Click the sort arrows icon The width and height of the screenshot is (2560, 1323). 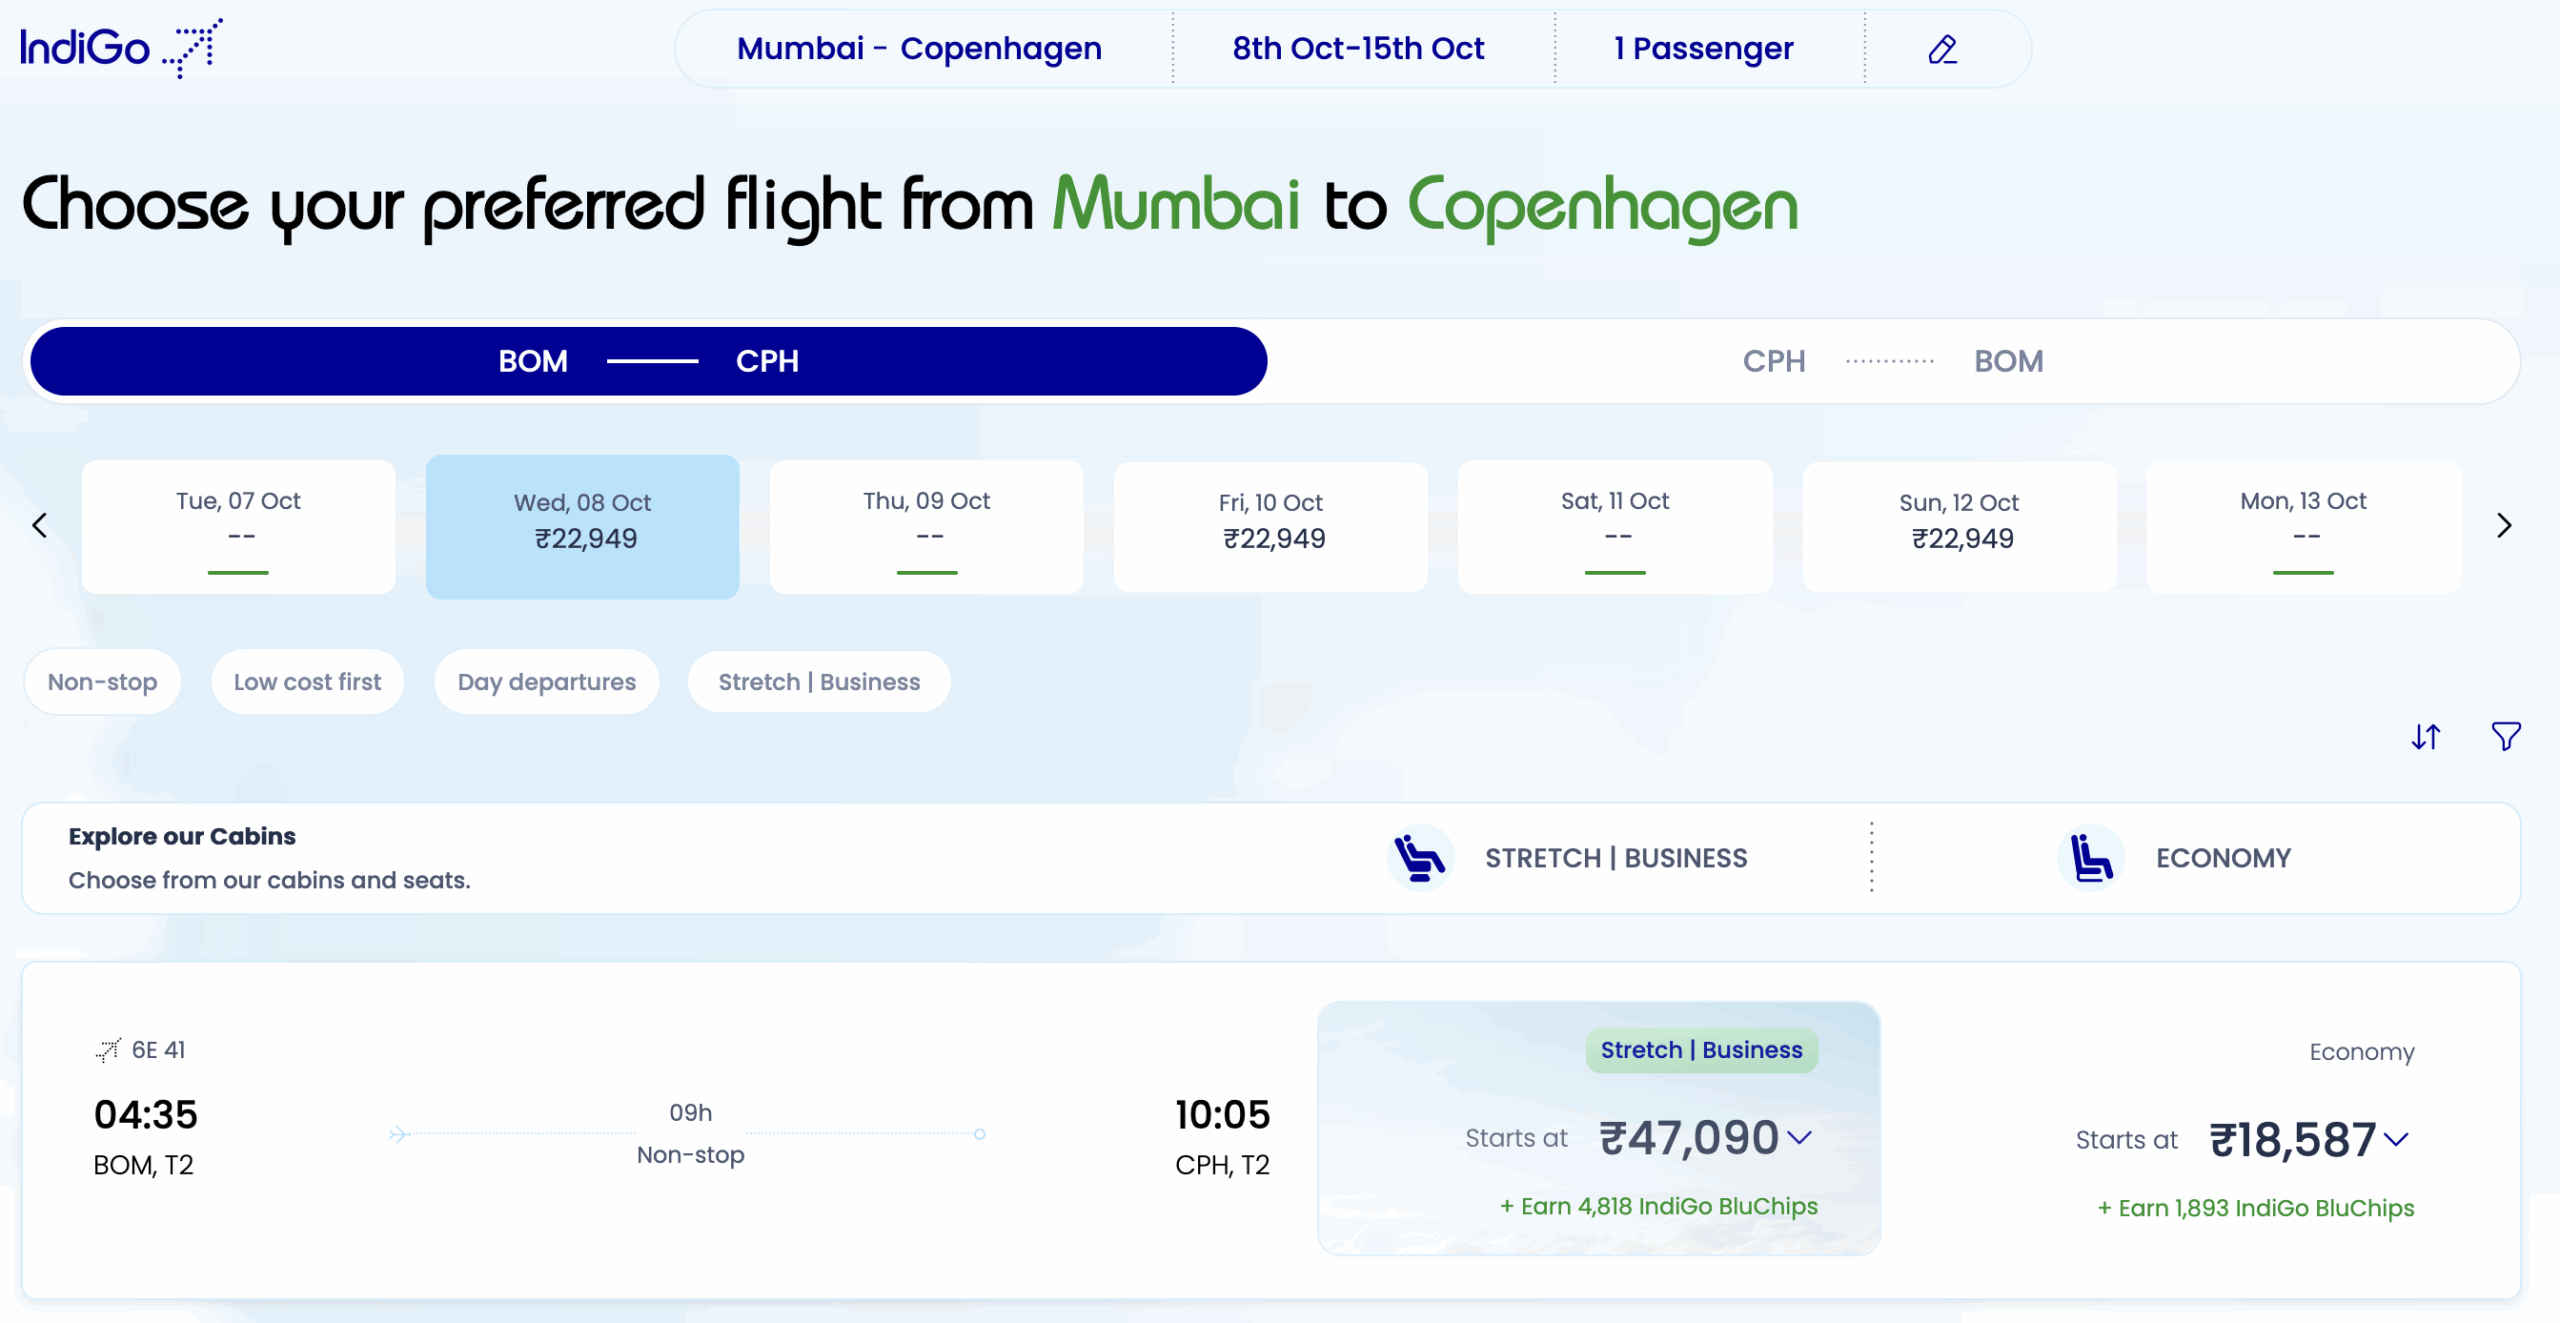coord(2425,737)
